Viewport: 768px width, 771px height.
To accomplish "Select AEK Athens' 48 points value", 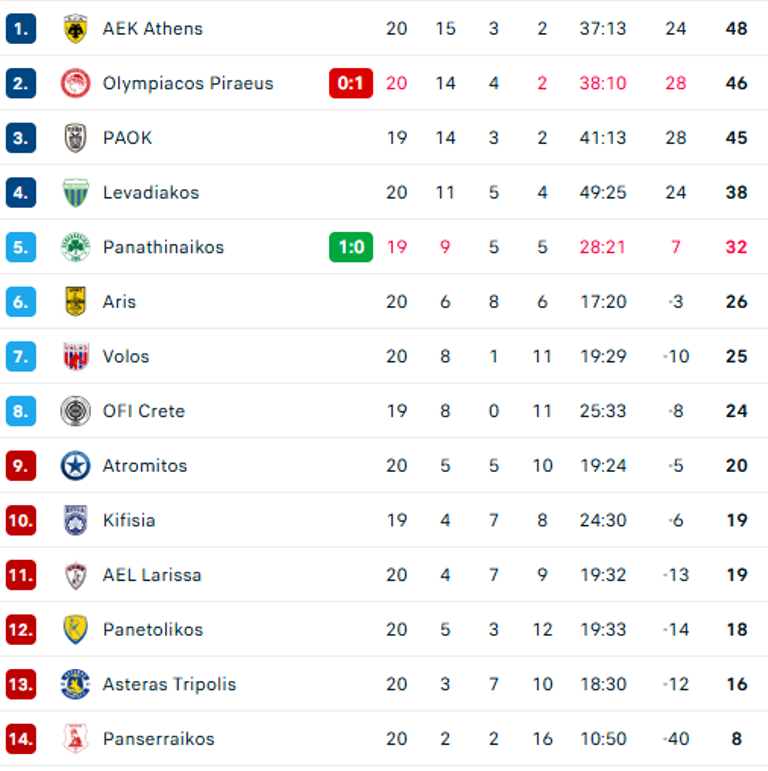I will 736,28.
